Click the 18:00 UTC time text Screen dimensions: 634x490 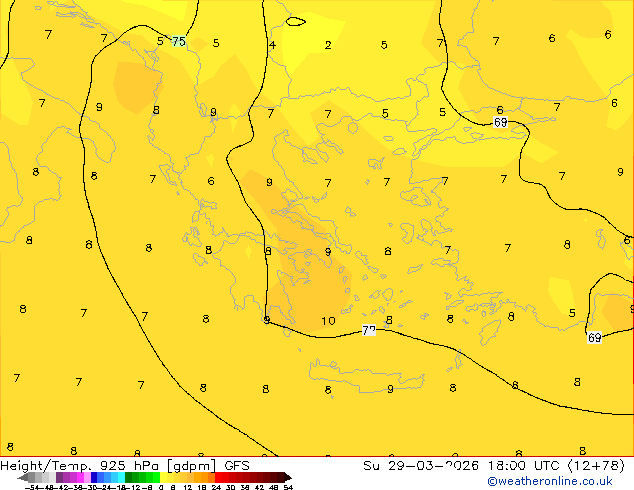pyautogui.click(x=526, y=466)
